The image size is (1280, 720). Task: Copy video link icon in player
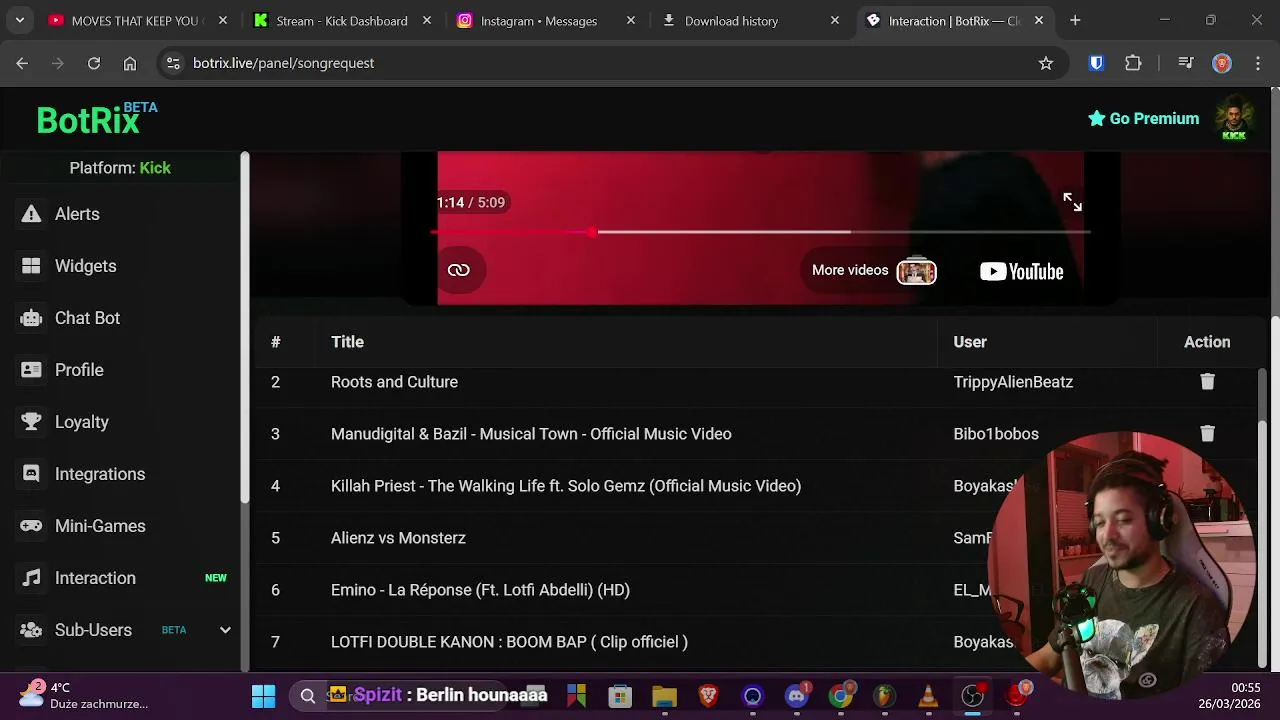click(x=459, y=270)
